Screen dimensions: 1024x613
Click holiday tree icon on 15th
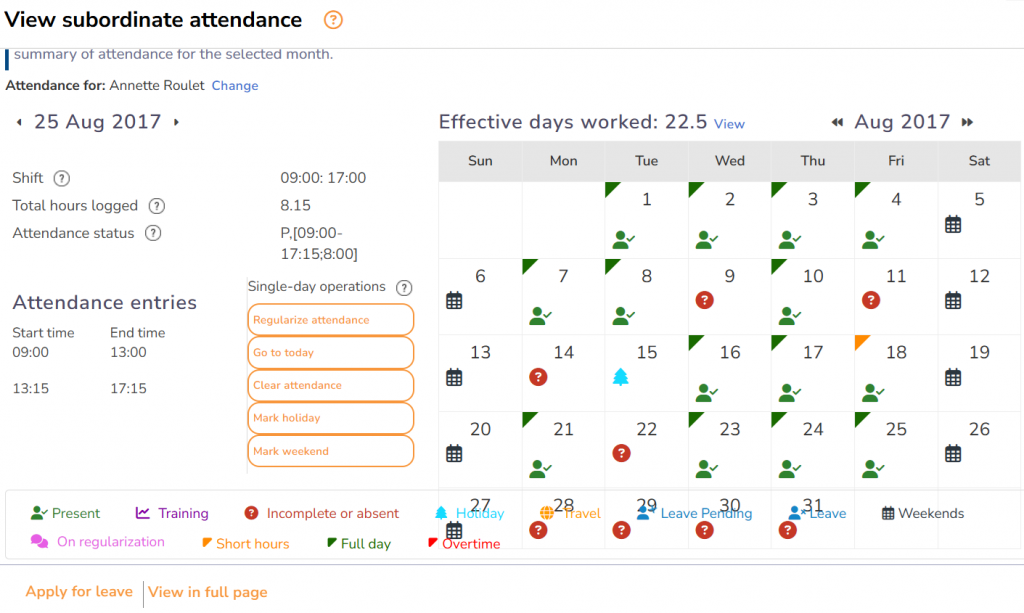tap(621, 376)
